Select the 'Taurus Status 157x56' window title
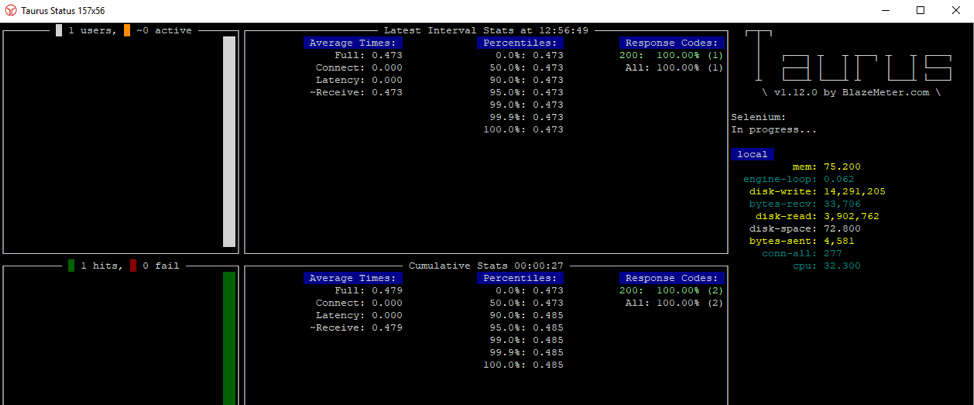The image size is (974, 405). 63,10
